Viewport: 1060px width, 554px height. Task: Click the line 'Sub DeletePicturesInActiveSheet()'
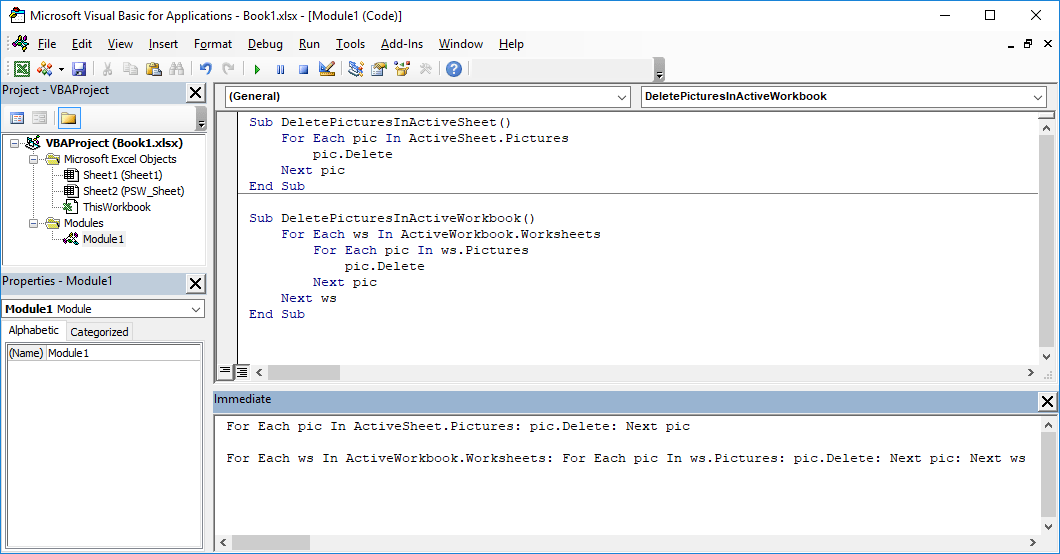click(380, 122)
